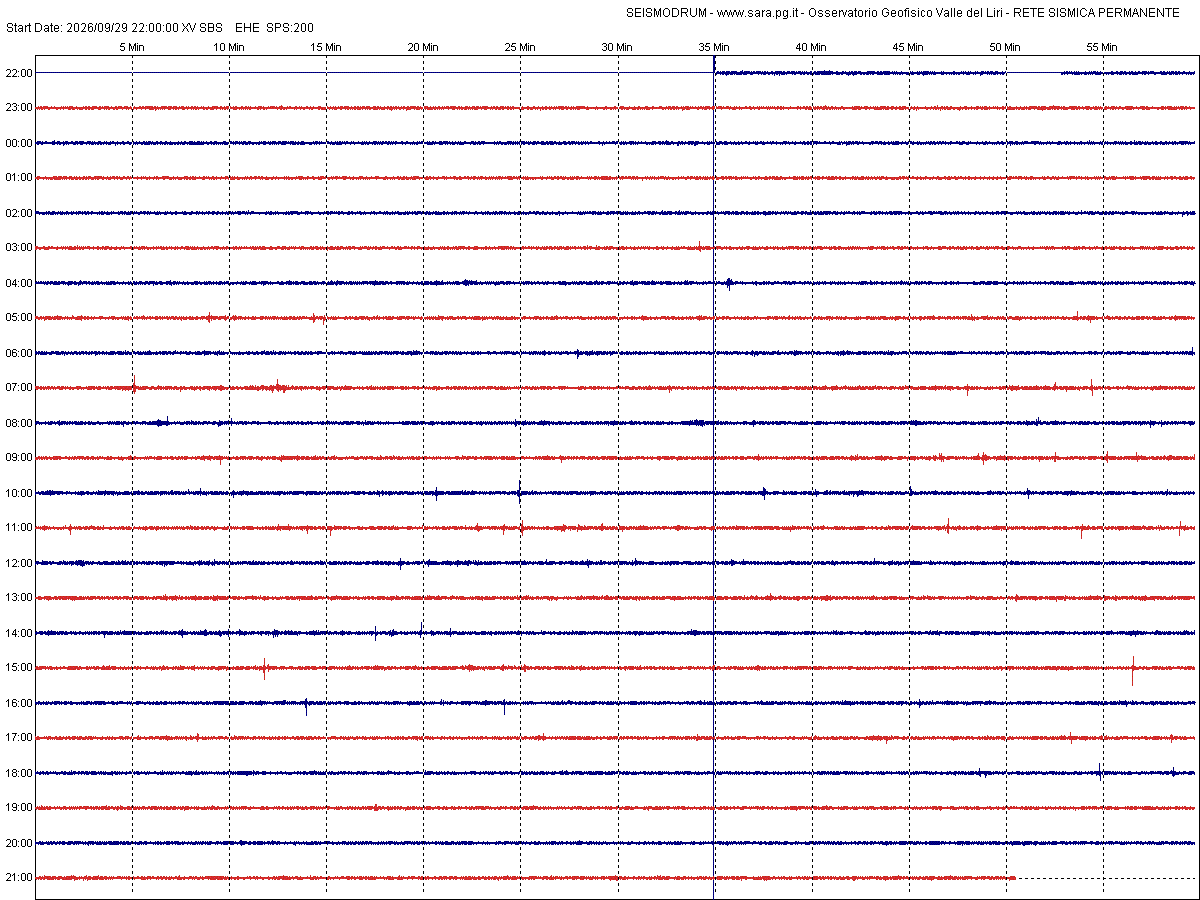This screenshot has height=900, width=1200.
Task: Click the 15:00 hour row label
Action: pos(19,668)
